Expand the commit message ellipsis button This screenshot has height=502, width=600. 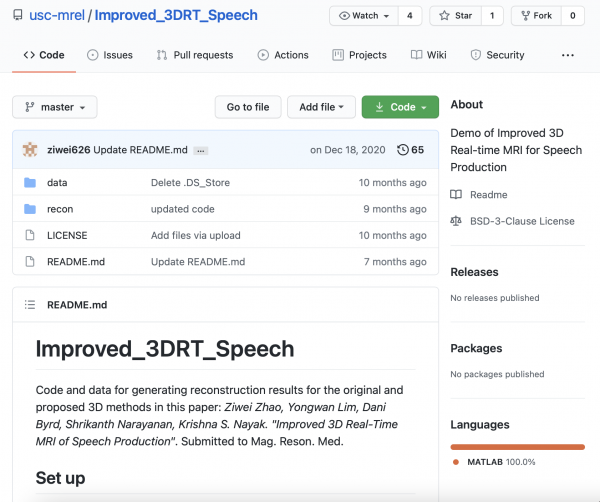pyautogui.click(x=201, y=150)
